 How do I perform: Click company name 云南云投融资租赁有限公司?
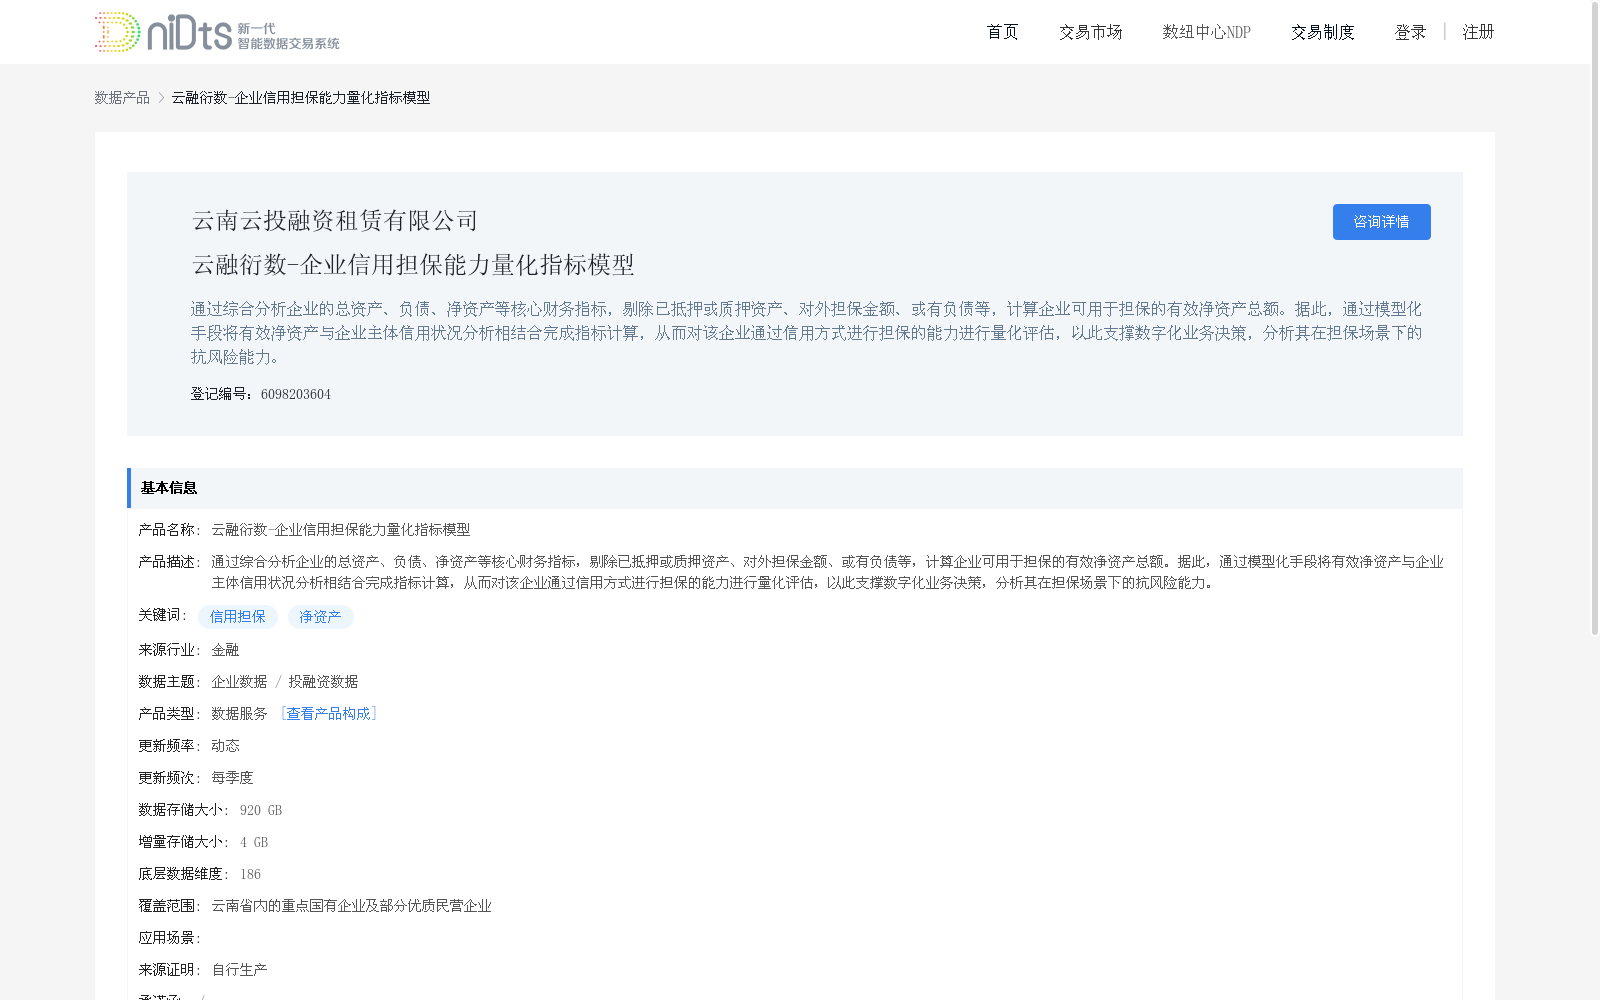tap(335, 221)
